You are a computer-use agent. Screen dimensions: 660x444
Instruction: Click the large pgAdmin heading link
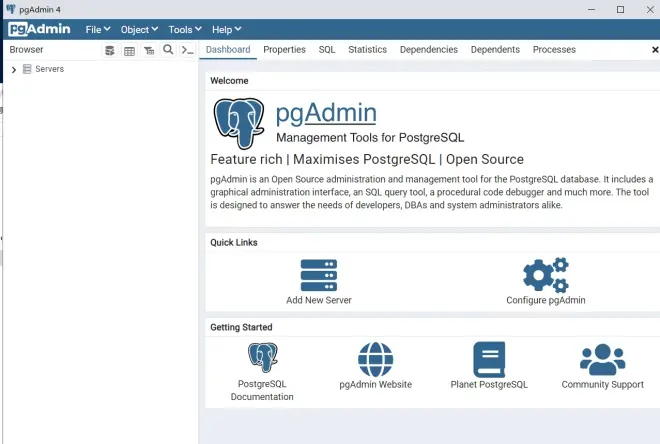point(326,113)
